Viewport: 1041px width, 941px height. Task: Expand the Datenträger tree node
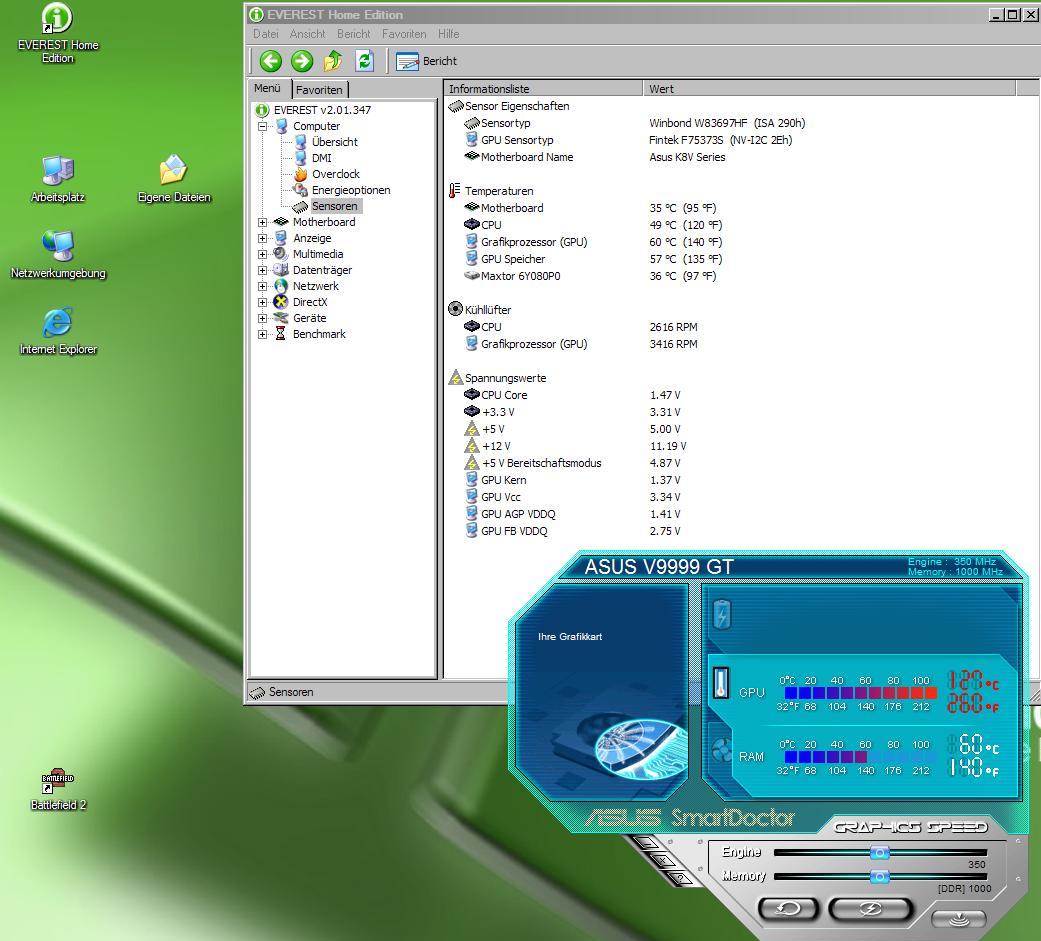pos(262,270)
